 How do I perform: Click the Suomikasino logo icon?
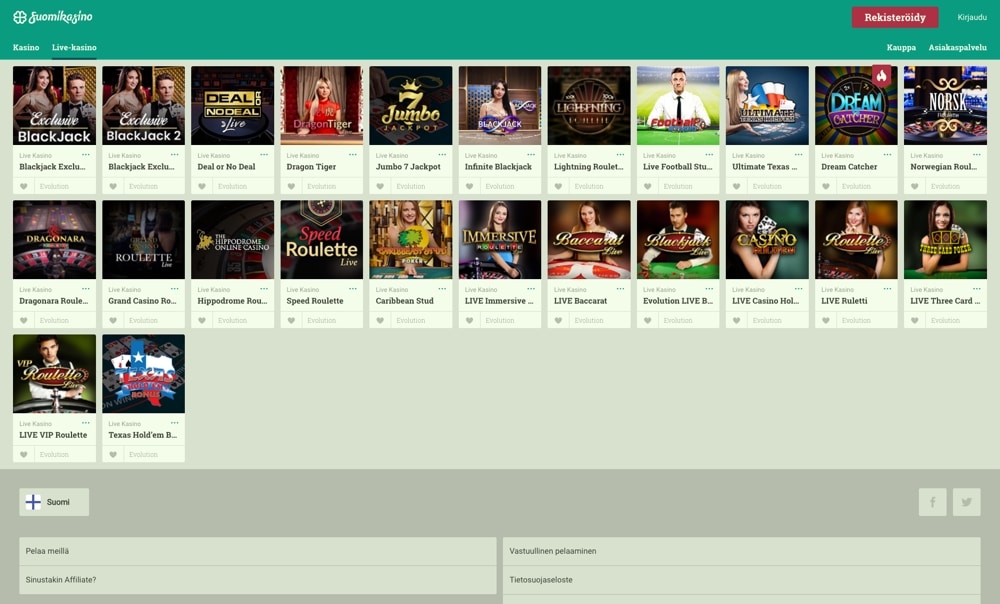point(19,17)
